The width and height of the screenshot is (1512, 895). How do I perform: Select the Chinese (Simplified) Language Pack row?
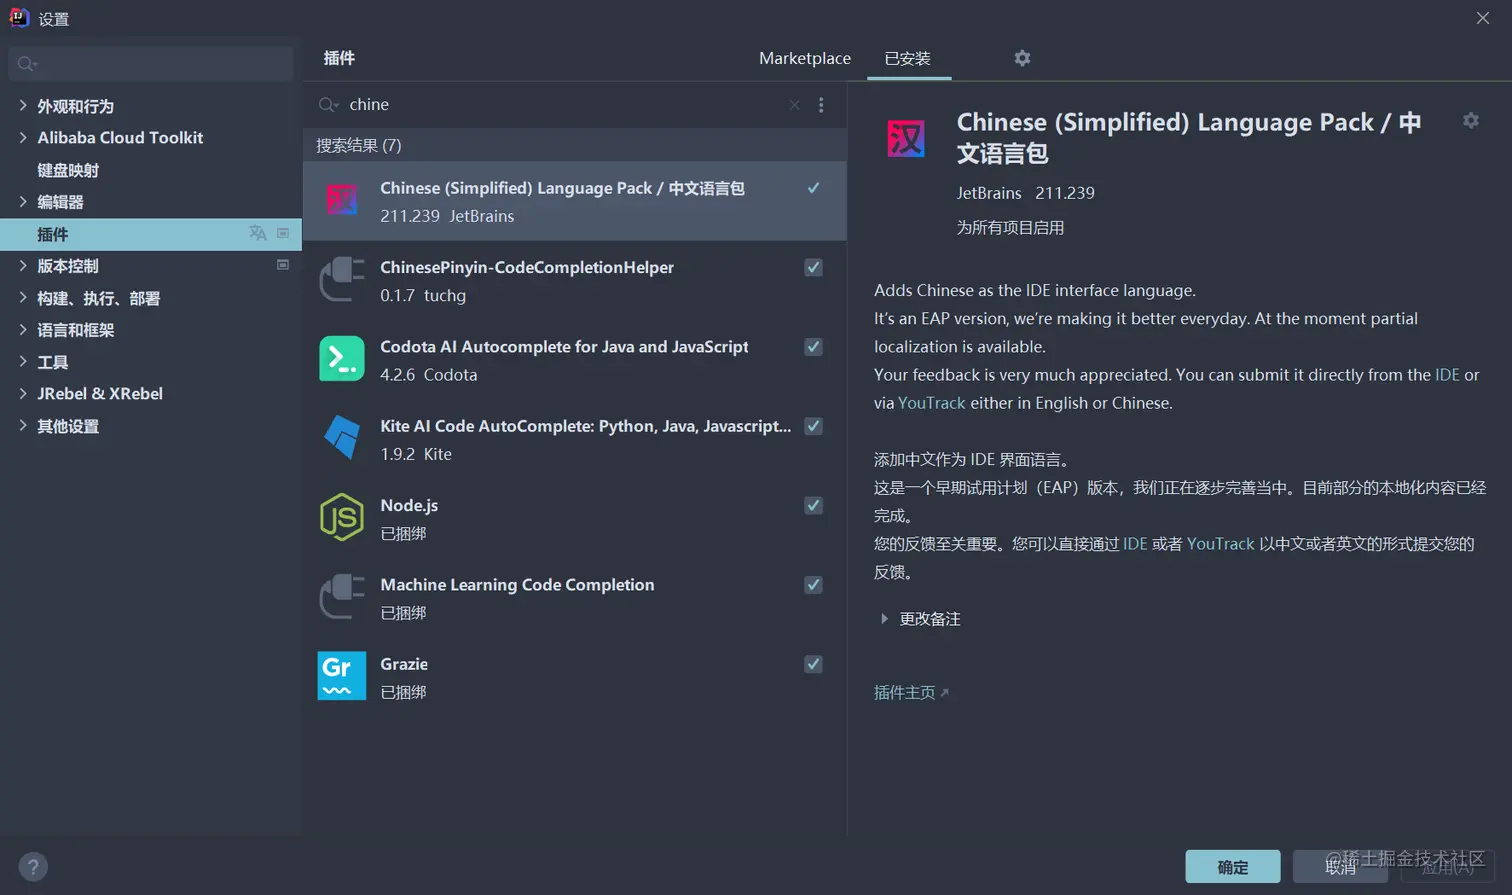[575, 201]
